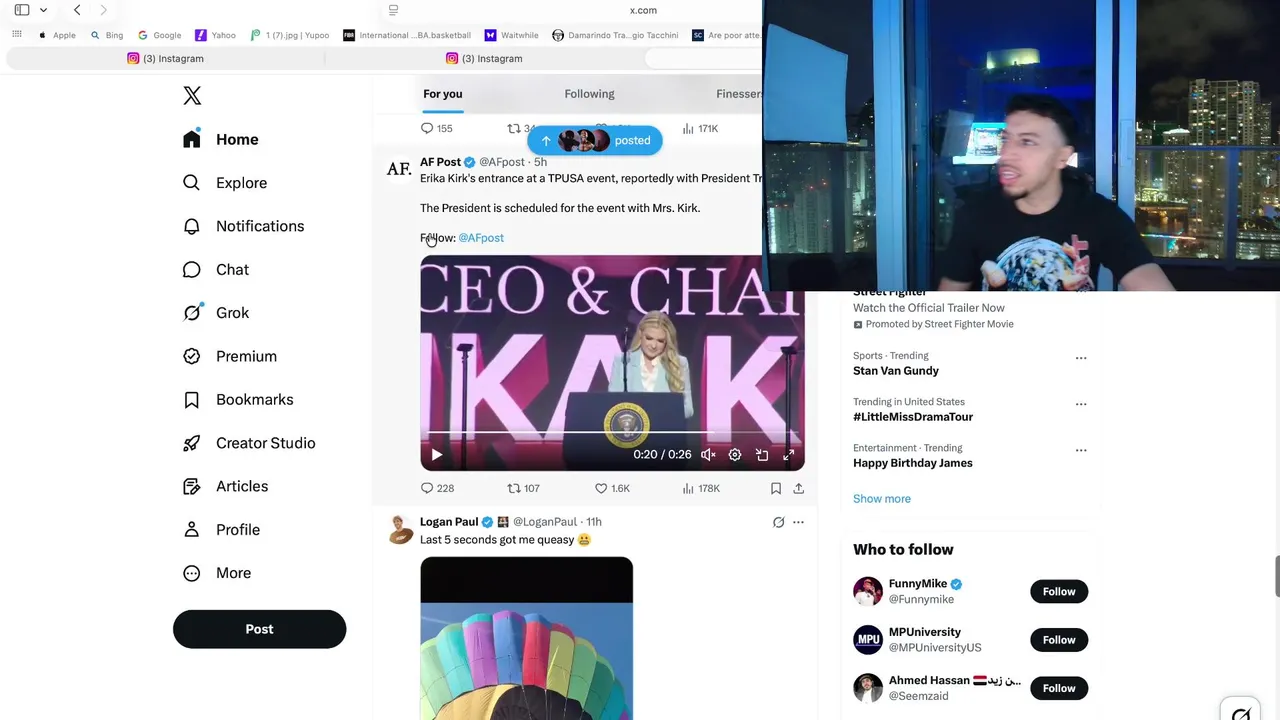Open more options on Logan Paul post
The height and width of the screenshot is (720, 1280).
click(798, 522)
